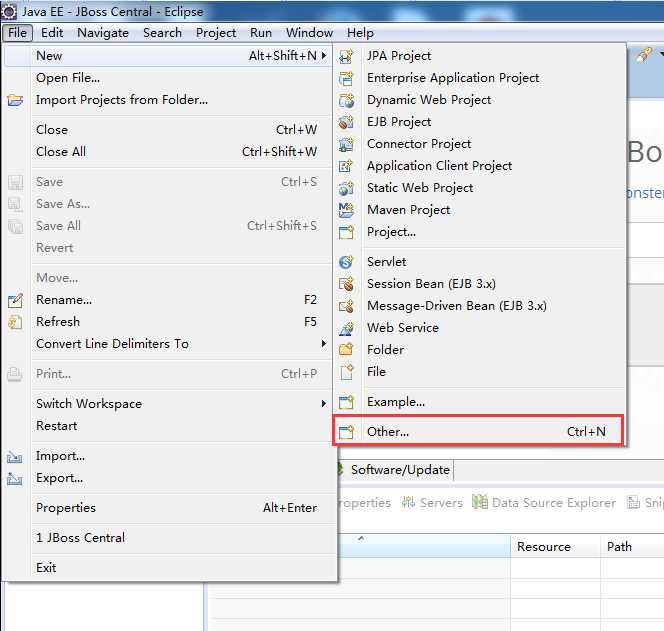Open the Edit menu
This screenshot has height=631, width=664.
[52, 33]
